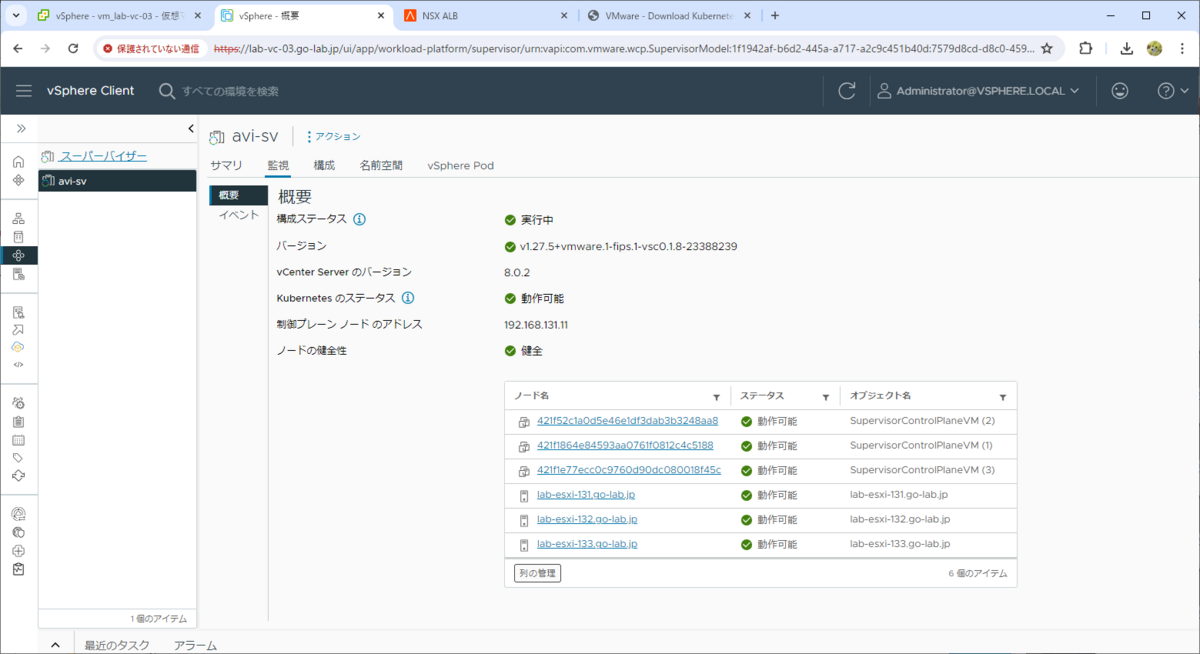The width and height of the screenshot is (1200, 654).
Task: Go to Home icon in left rail
Action: 18,162
